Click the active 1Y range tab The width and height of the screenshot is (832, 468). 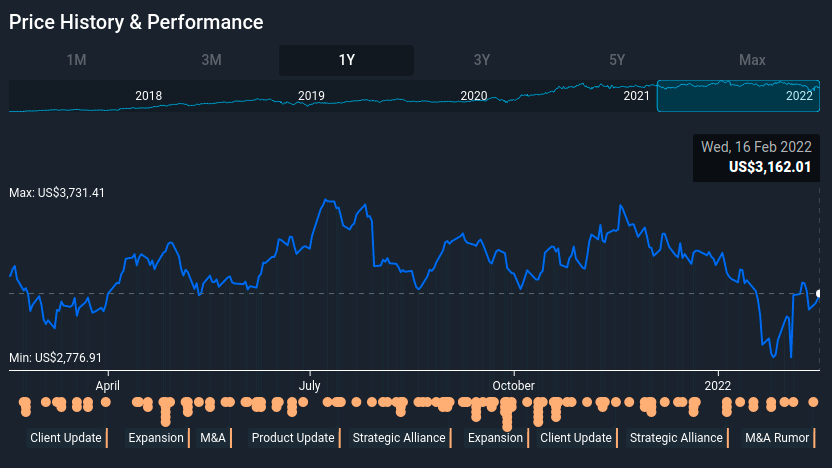point(346,60)
